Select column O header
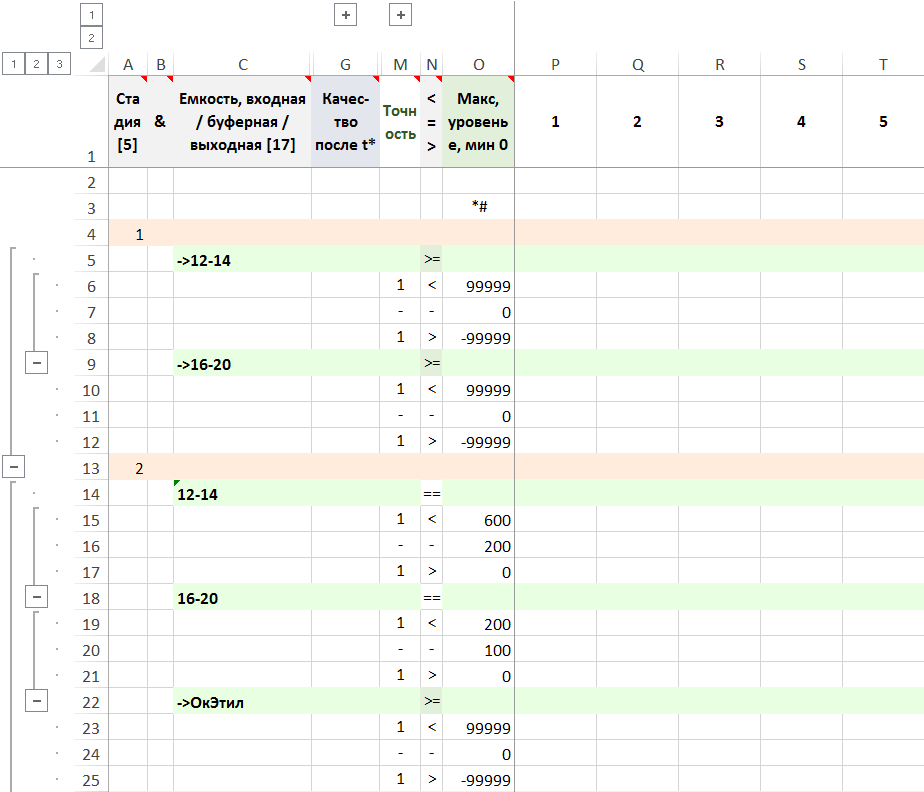Viewport: 924px width, 792px height. [478, 65]
